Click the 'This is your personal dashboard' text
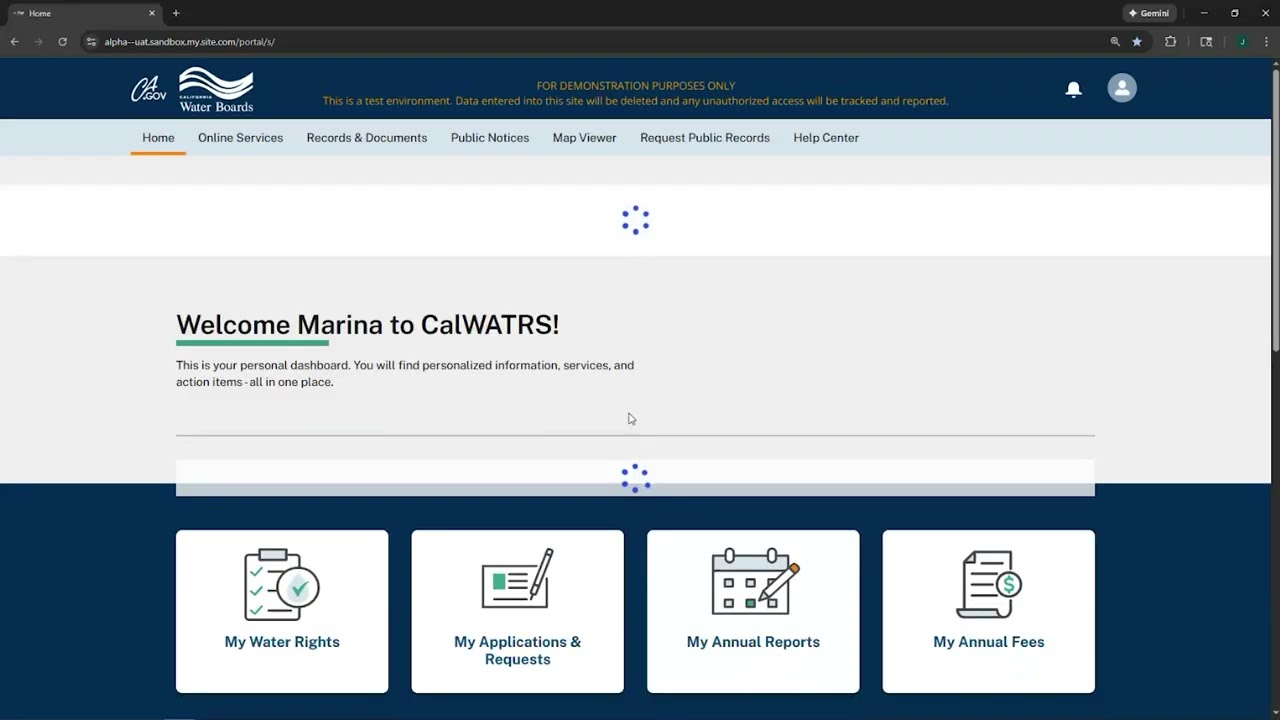The image size is (1280, 720). click(x=405, y=373)
